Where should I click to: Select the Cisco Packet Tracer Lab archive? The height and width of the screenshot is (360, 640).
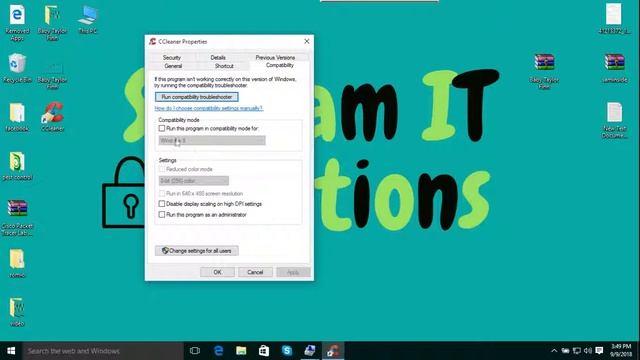tap(17, 218)
